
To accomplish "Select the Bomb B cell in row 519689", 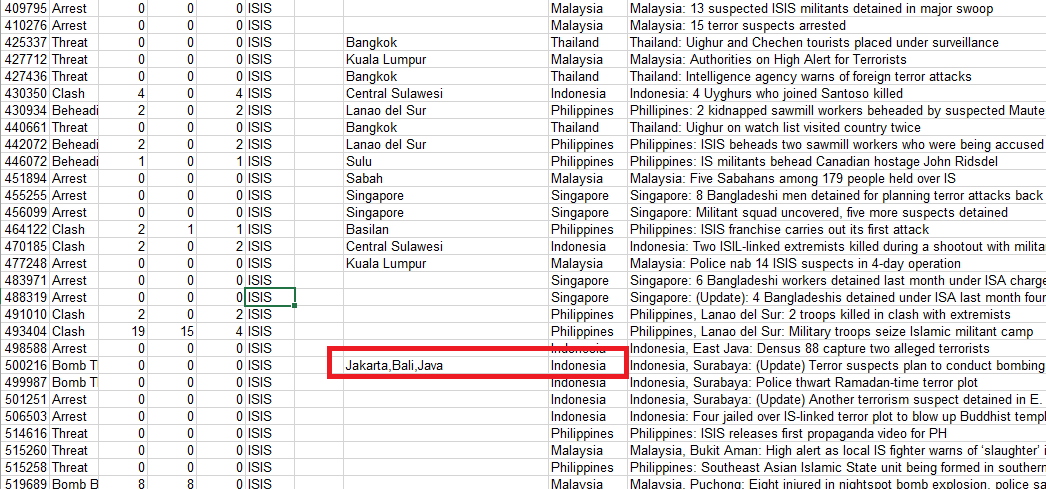I will tap(74, 484).
